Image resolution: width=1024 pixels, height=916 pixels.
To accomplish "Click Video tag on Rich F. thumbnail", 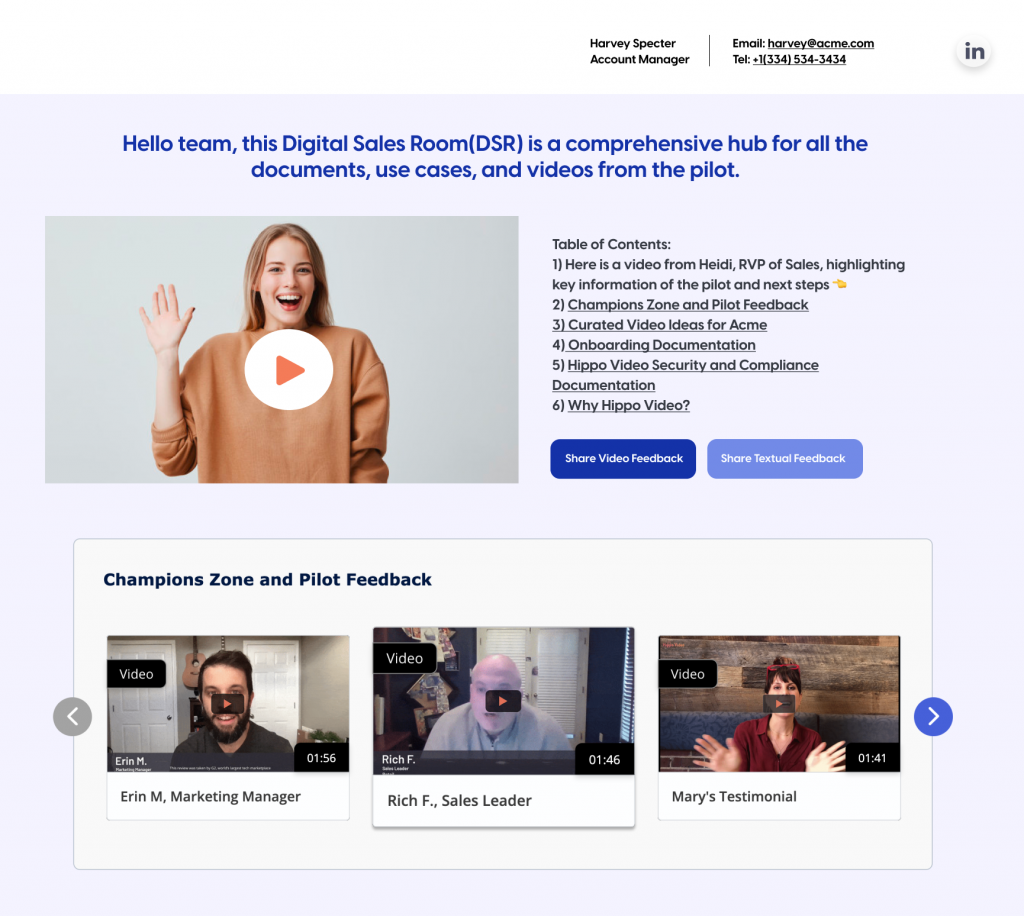I will click(404, 658).
